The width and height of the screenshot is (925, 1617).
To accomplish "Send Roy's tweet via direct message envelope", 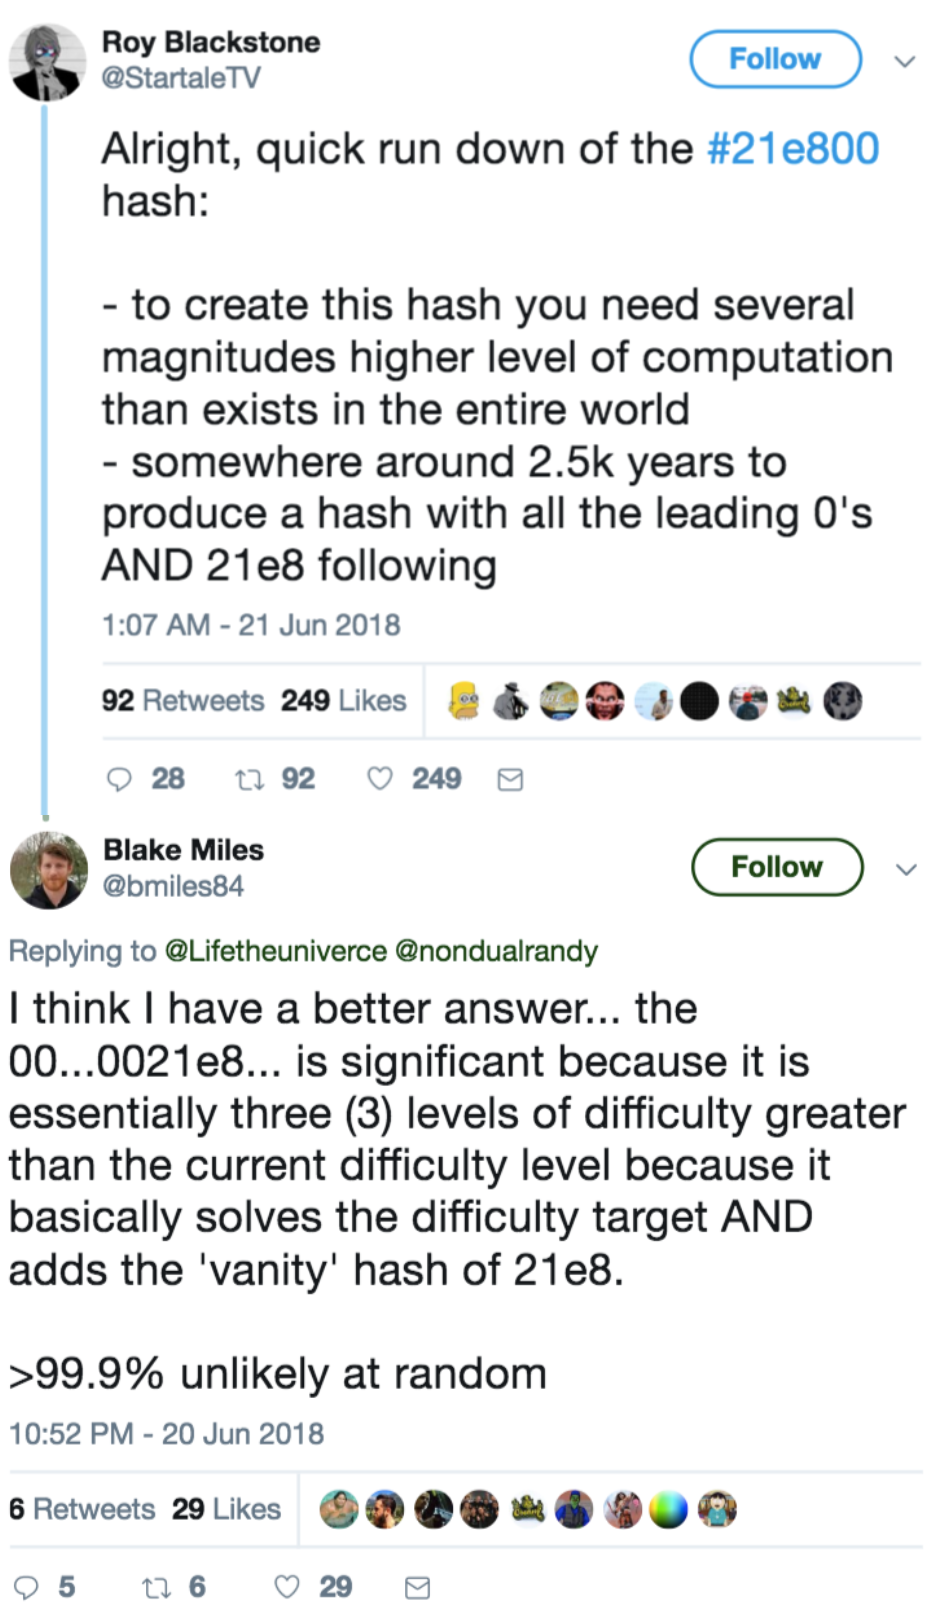I will [510, 780].
